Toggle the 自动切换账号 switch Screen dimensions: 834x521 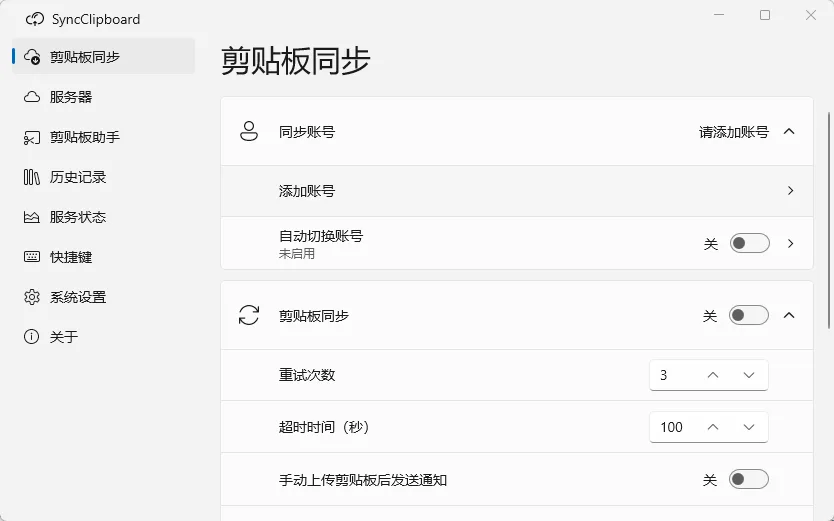point(749,243)
